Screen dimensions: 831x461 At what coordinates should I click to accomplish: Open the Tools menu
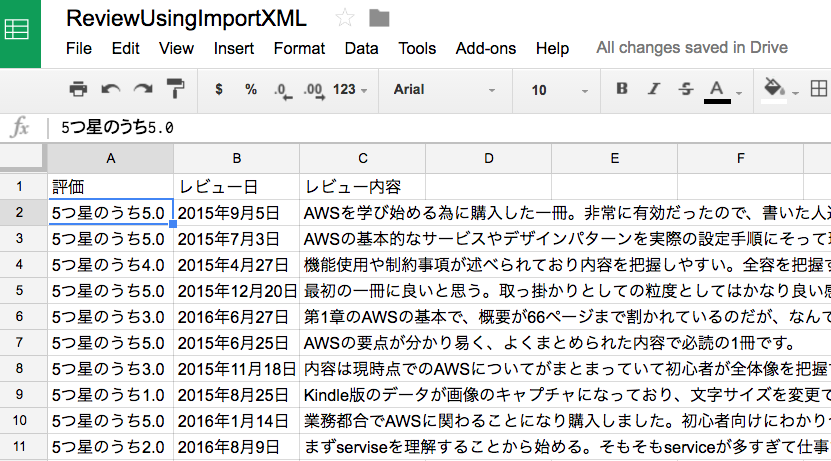(x=417, y=49)
